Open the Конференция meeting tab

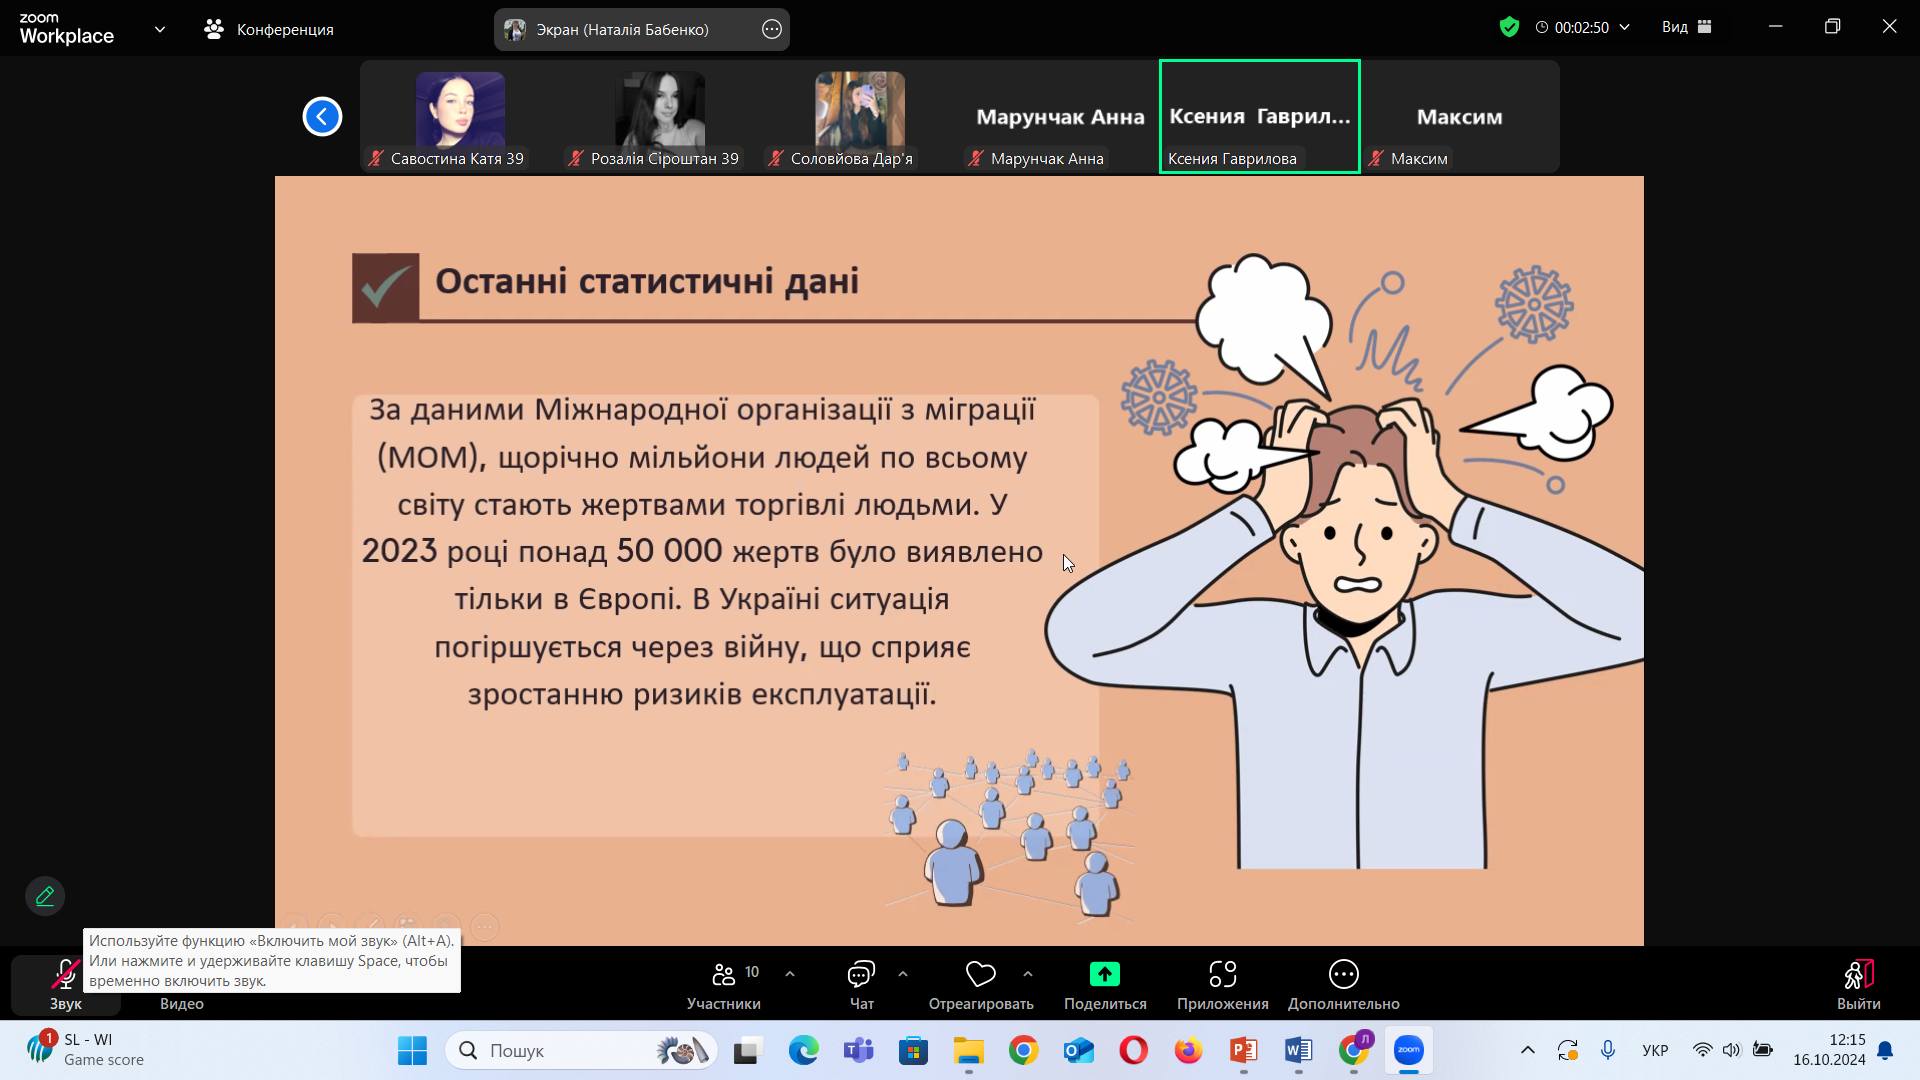point(268,29)
